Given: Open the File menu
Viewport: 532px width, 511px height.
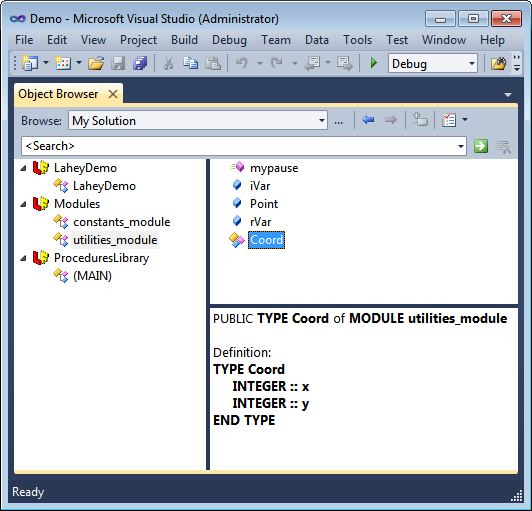Looking at the screenshot, I should [x=24, y=40].
